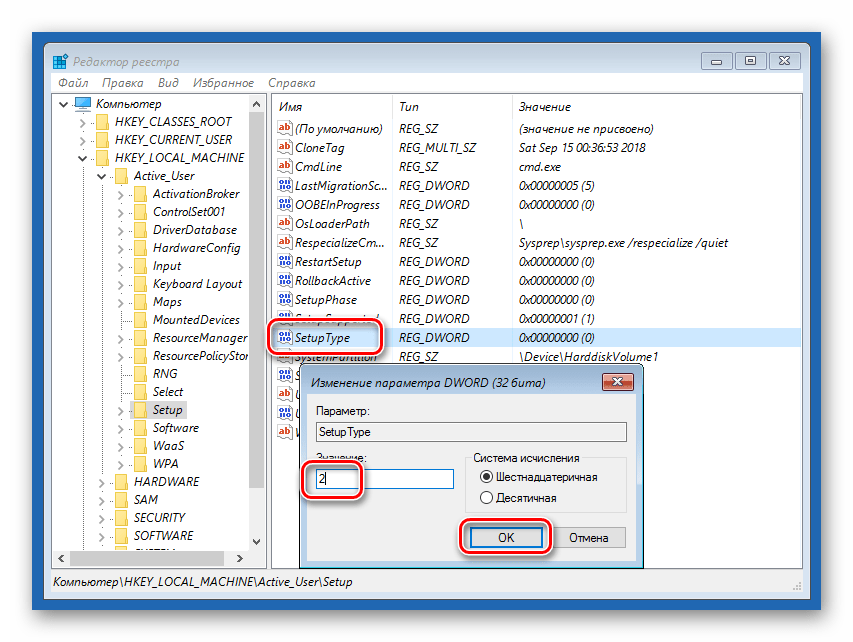
Task: Collapse the HKEY_LOCAL_MACHINE tree node
Action: 82,158
